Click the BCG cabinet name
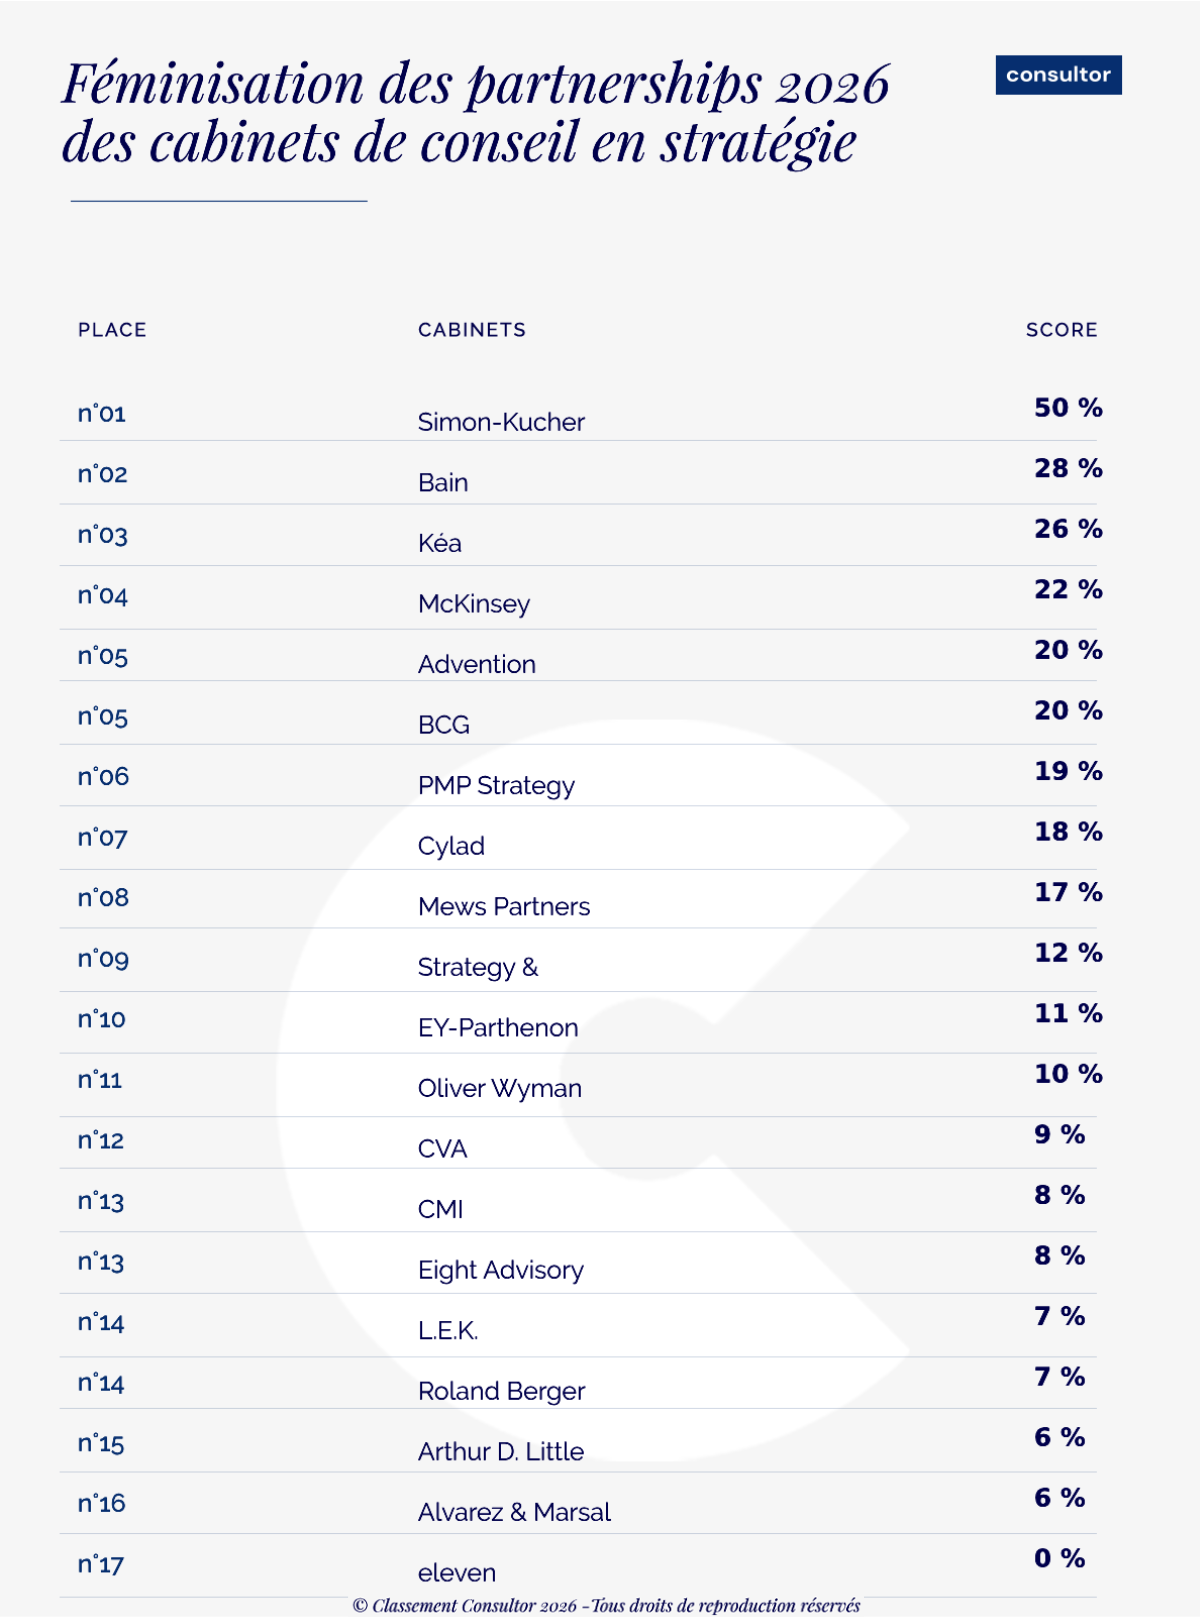The height and width of the screenshot is (1617, 1200). click(444, 725)
